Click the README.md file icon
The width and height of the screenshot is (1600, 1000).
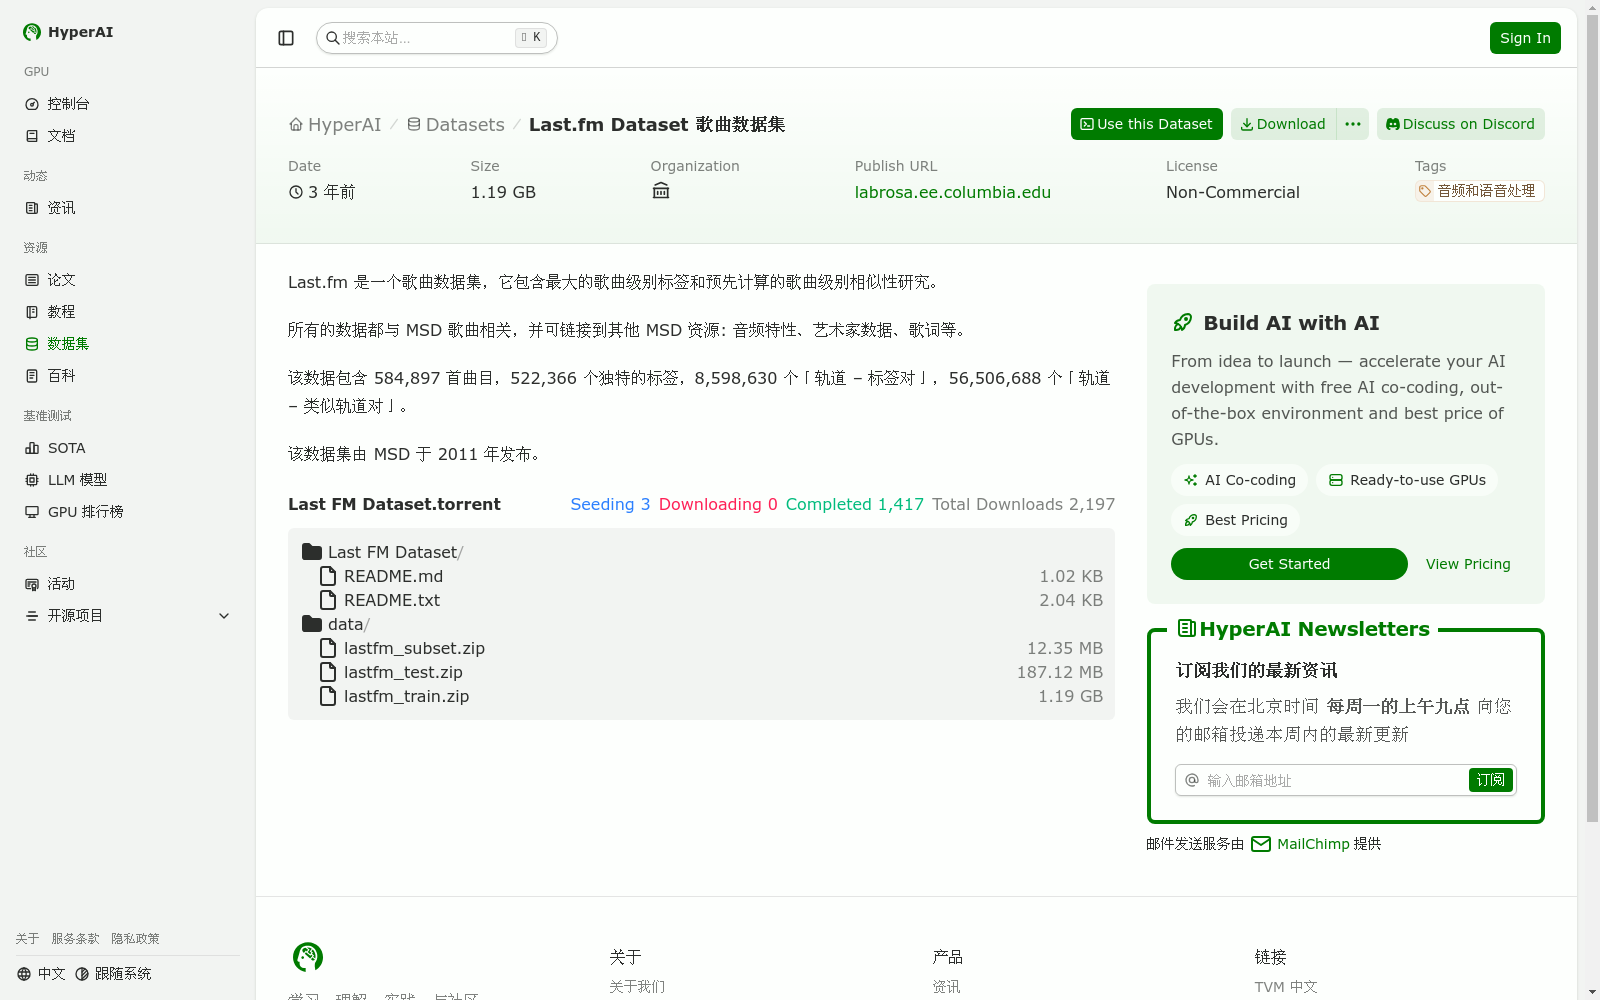pos(328,576)
